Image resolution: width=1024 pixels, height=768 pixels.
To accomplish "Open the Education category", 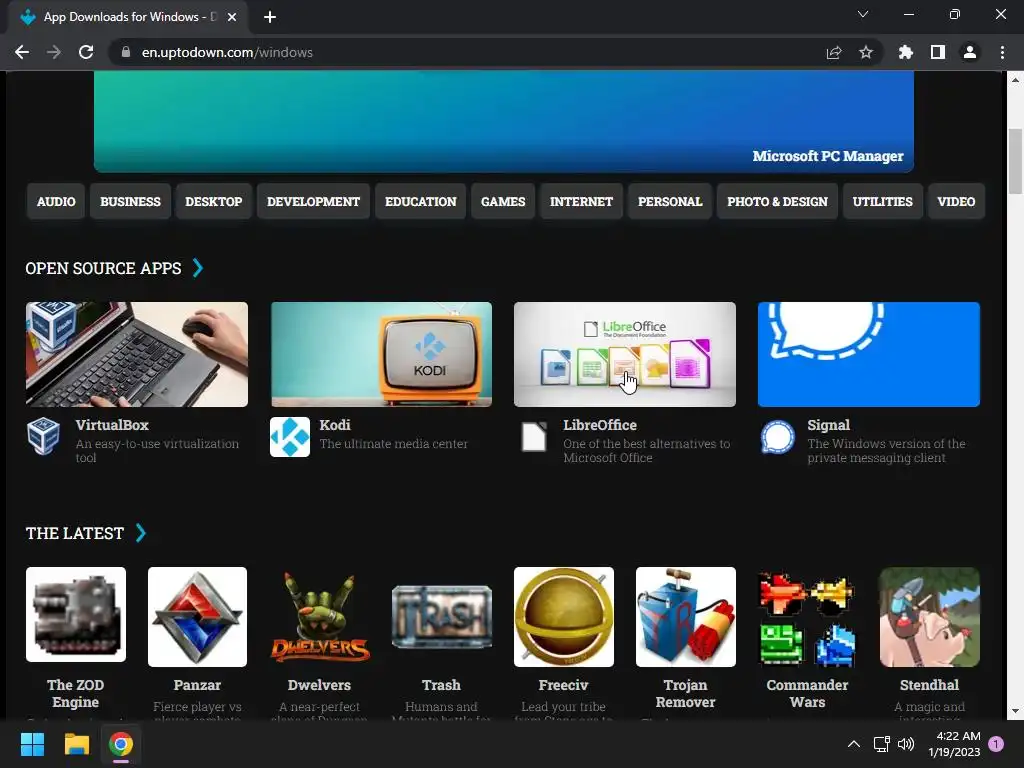I will click(x=421, y=202).
